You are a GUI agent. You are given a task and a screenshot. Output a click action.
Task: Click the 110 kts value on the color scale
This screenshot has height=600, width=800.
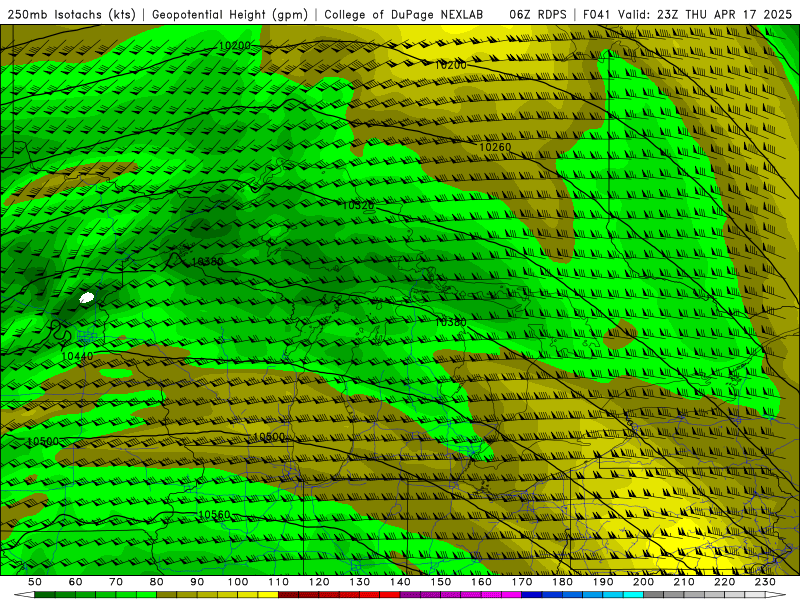279,582
